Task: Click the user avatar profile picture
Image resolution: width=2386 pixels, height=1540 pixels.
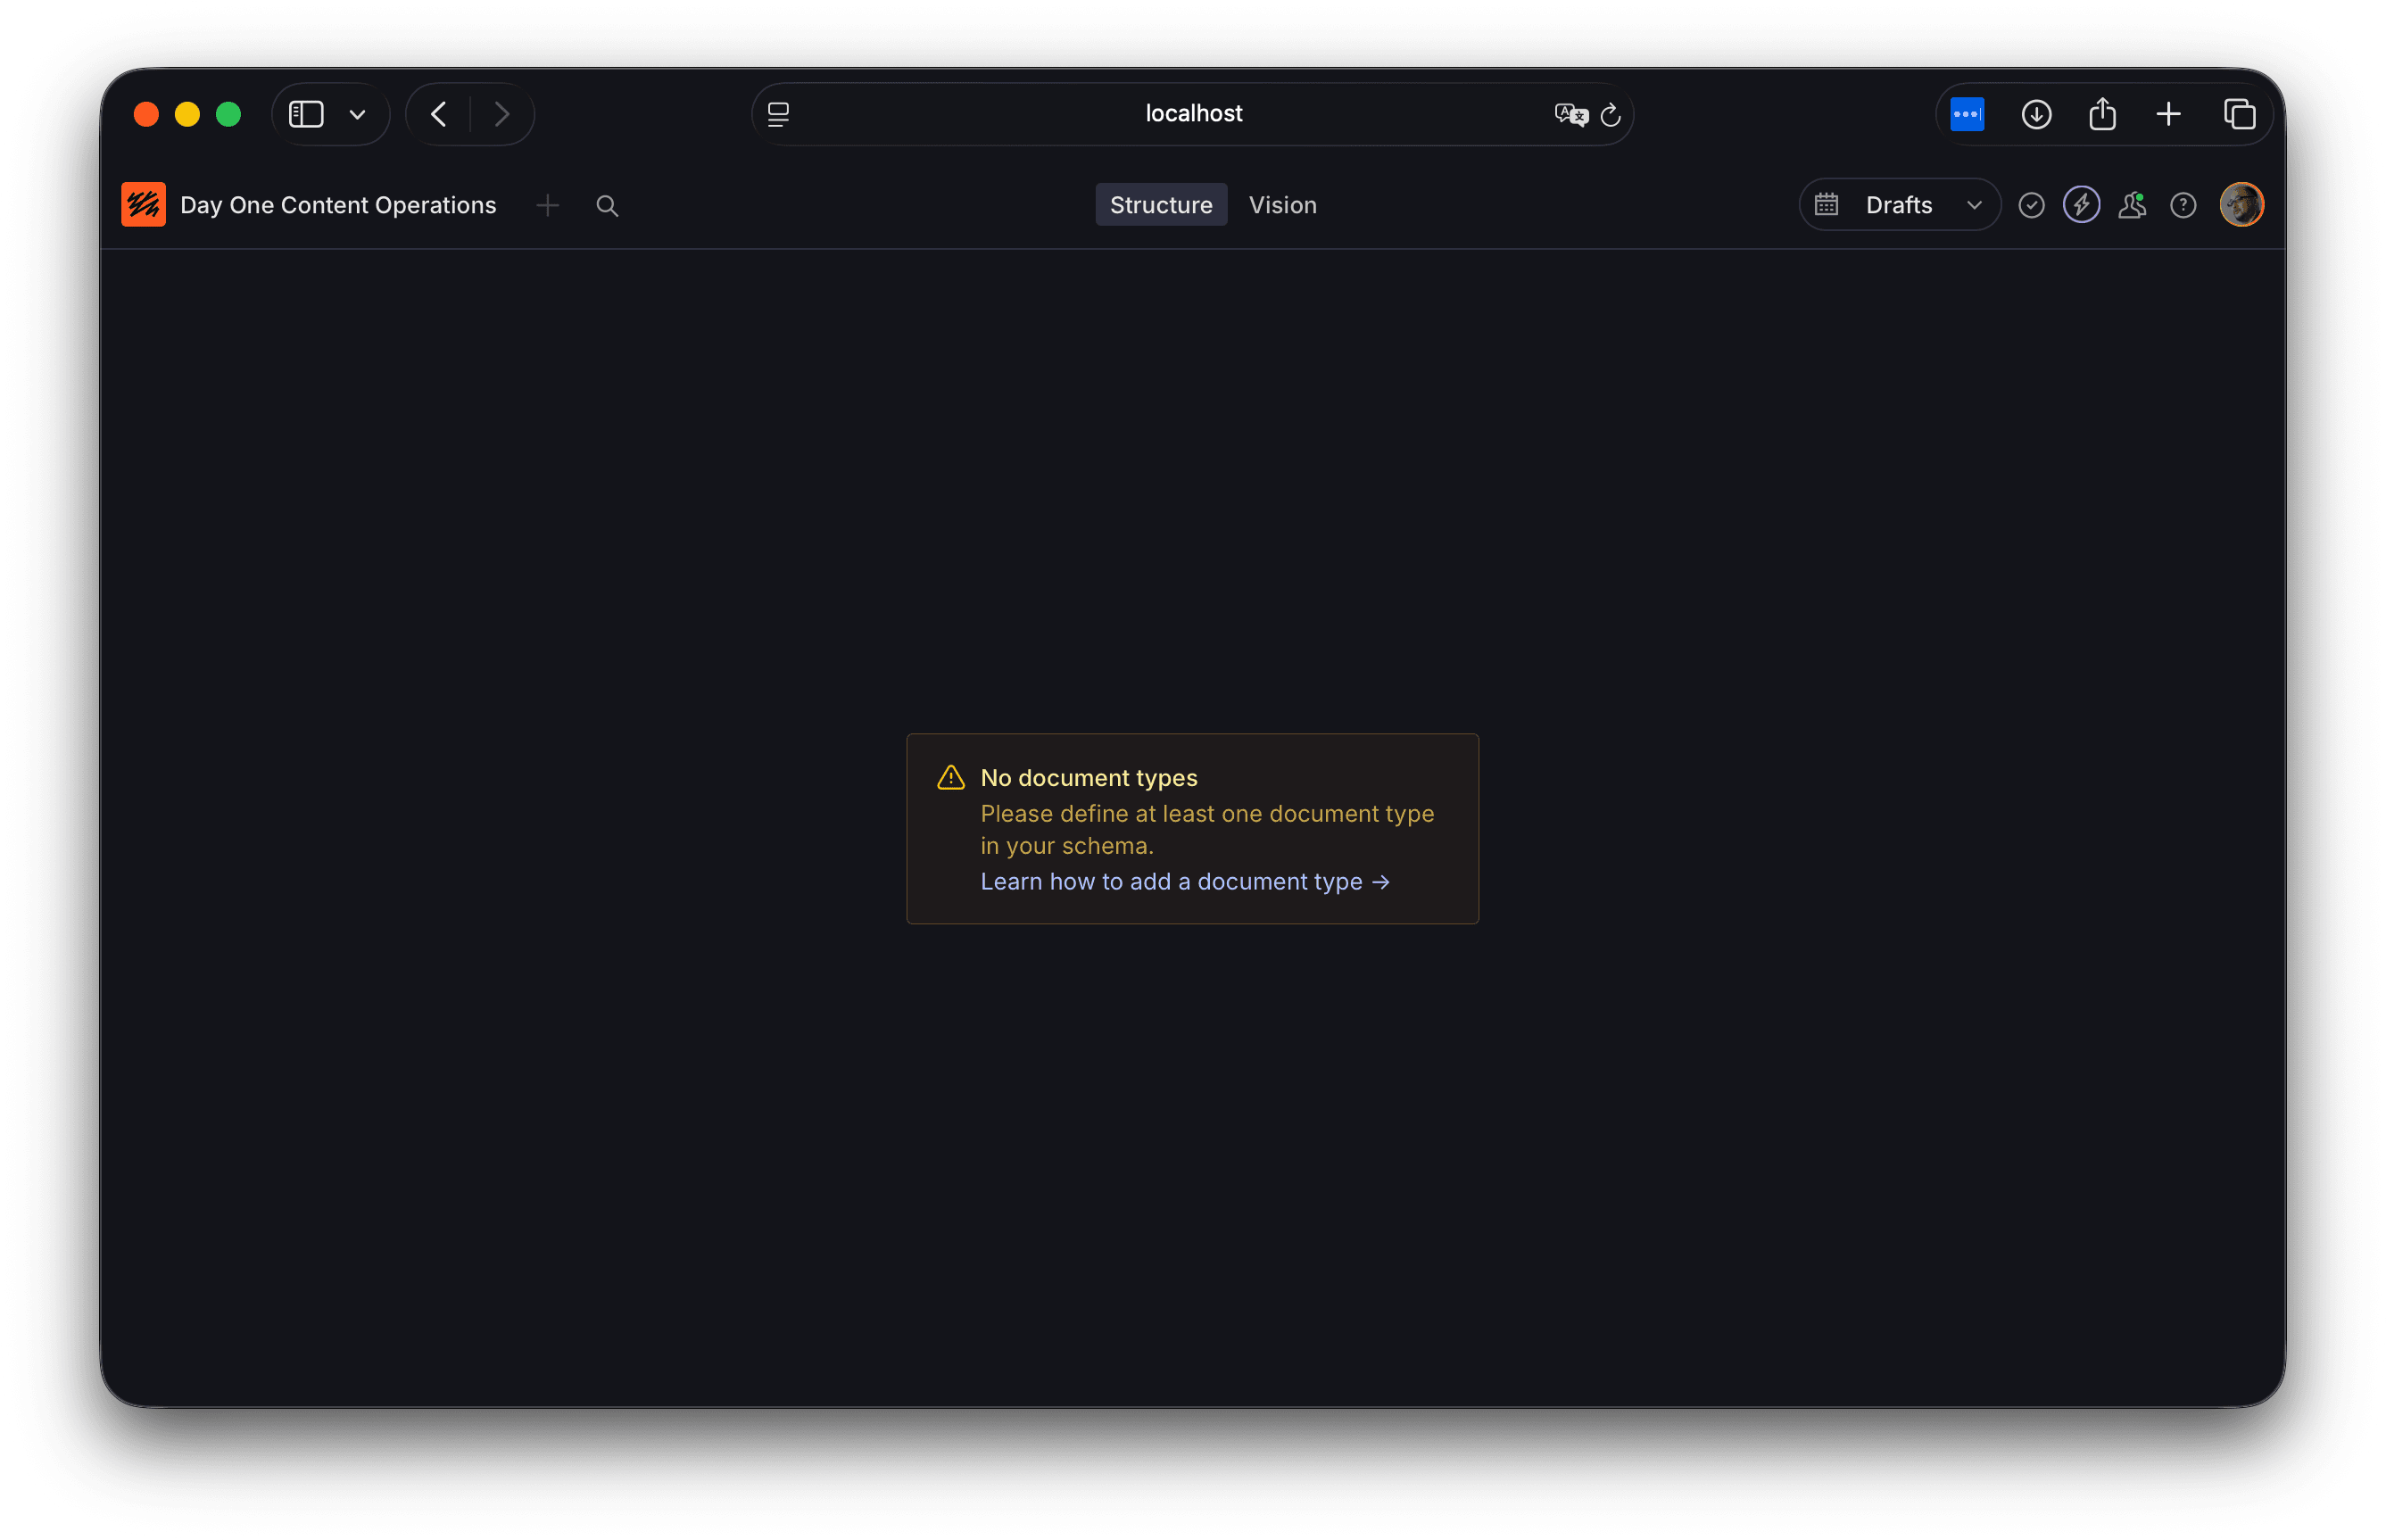Action: coord(2241,205)
